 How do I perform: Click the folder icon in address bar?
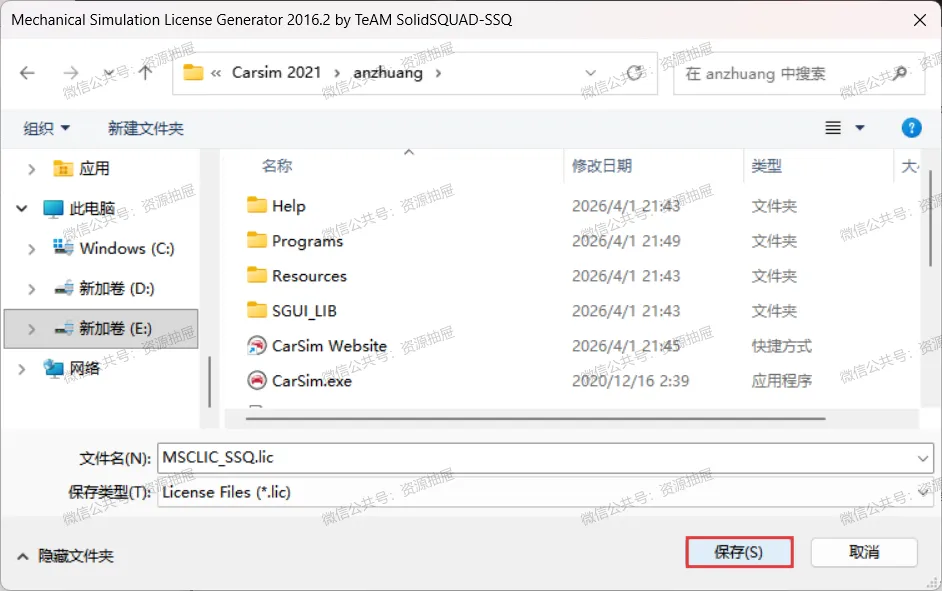193,73
